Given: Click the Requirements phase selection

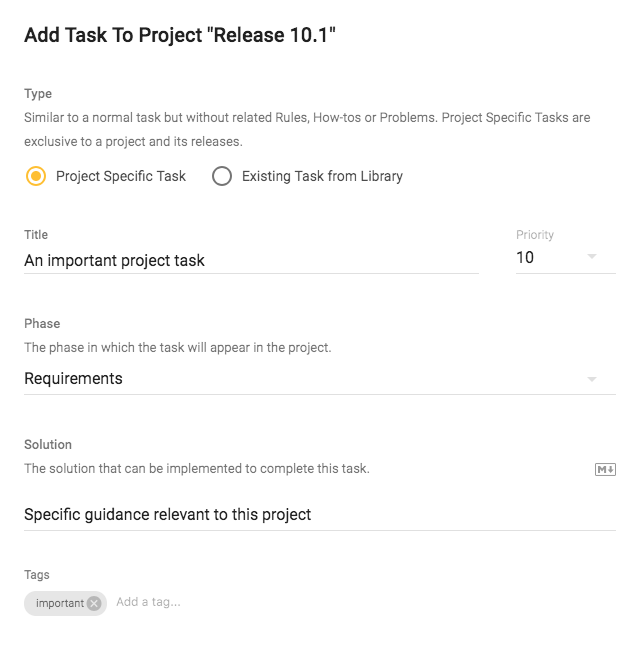Looking at the screenshot, I should point(74,379).
